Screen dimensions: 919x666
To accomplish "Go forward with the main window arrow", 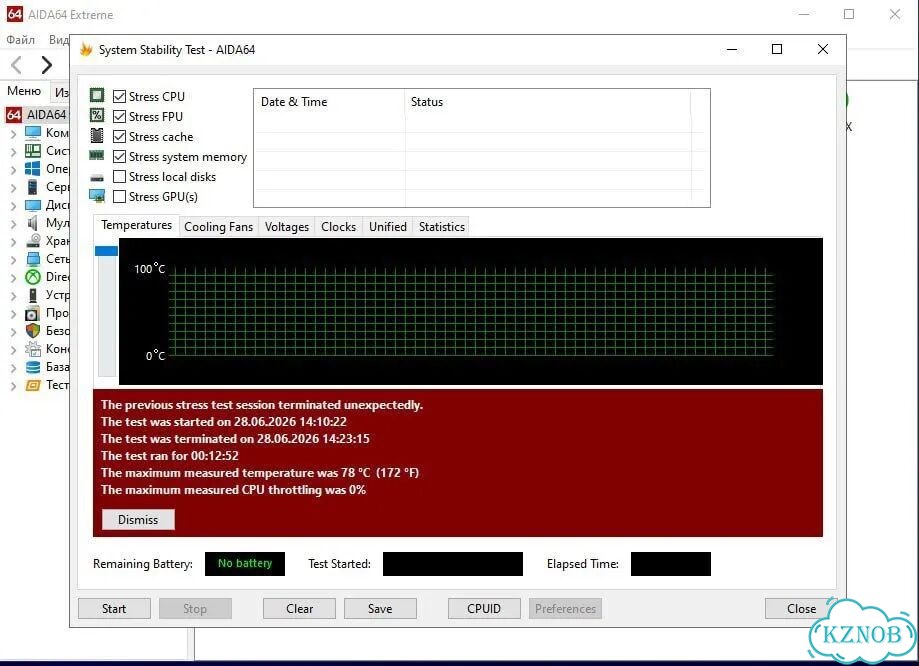I will pos(47,64).
